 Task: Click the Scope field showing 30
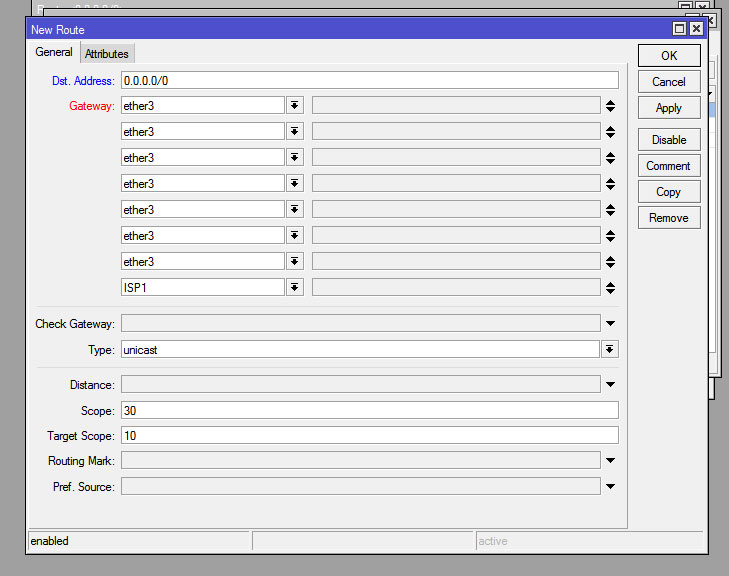tap(369, 411)
